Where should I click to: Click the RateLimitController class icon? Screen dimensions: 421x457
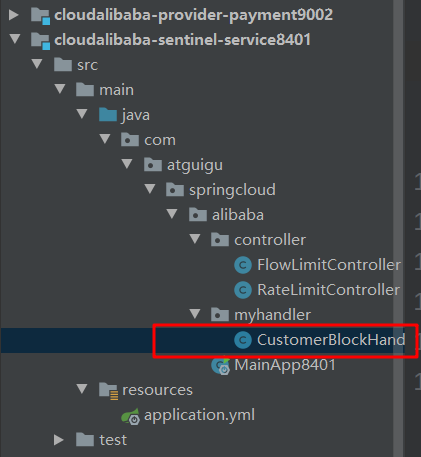coord(243,290)
